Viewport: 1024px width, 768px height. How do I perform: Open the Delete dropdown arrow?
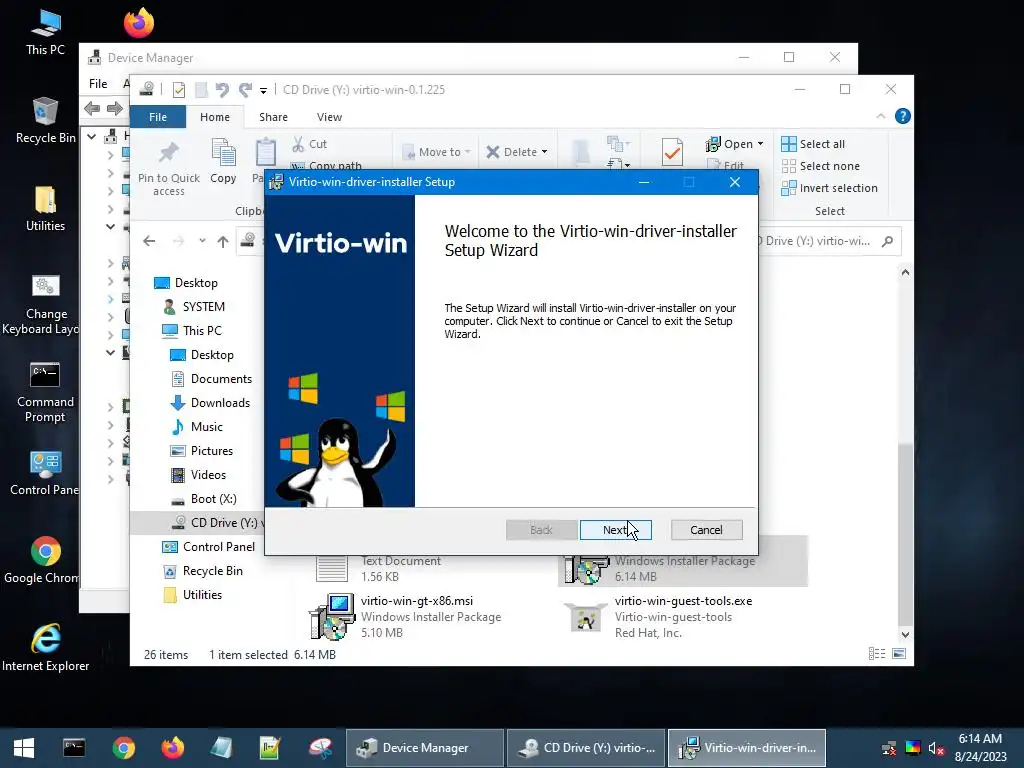544,152
